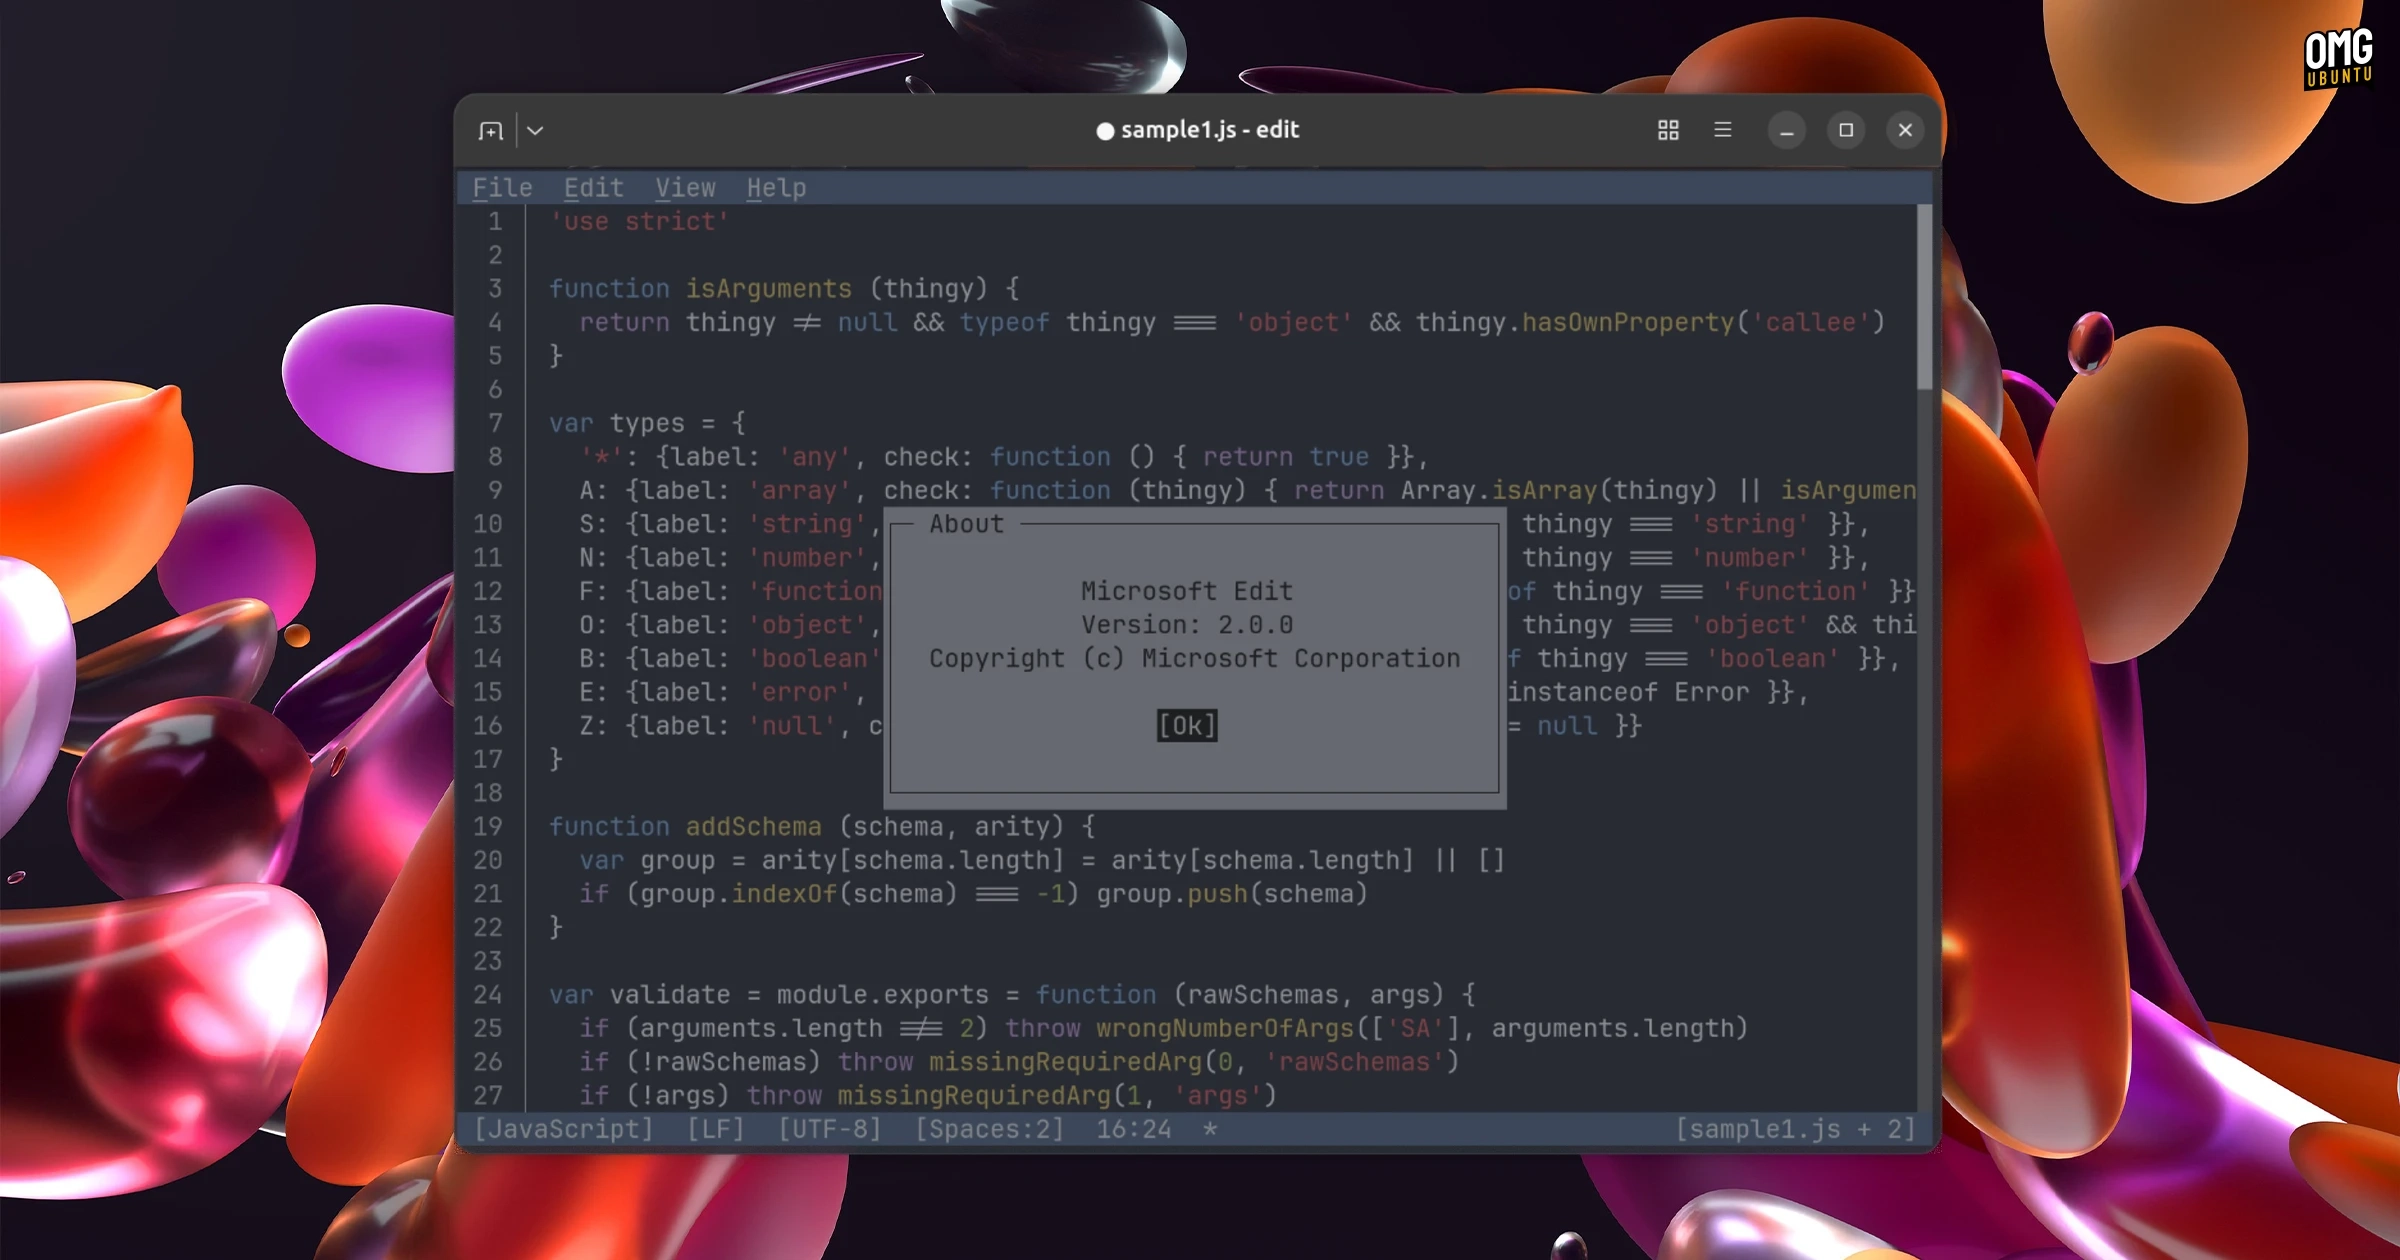Close the sample1.js - edit window
Image resolution: width=2400 pixels, height=1260 pixels.
coord(1905,130)
